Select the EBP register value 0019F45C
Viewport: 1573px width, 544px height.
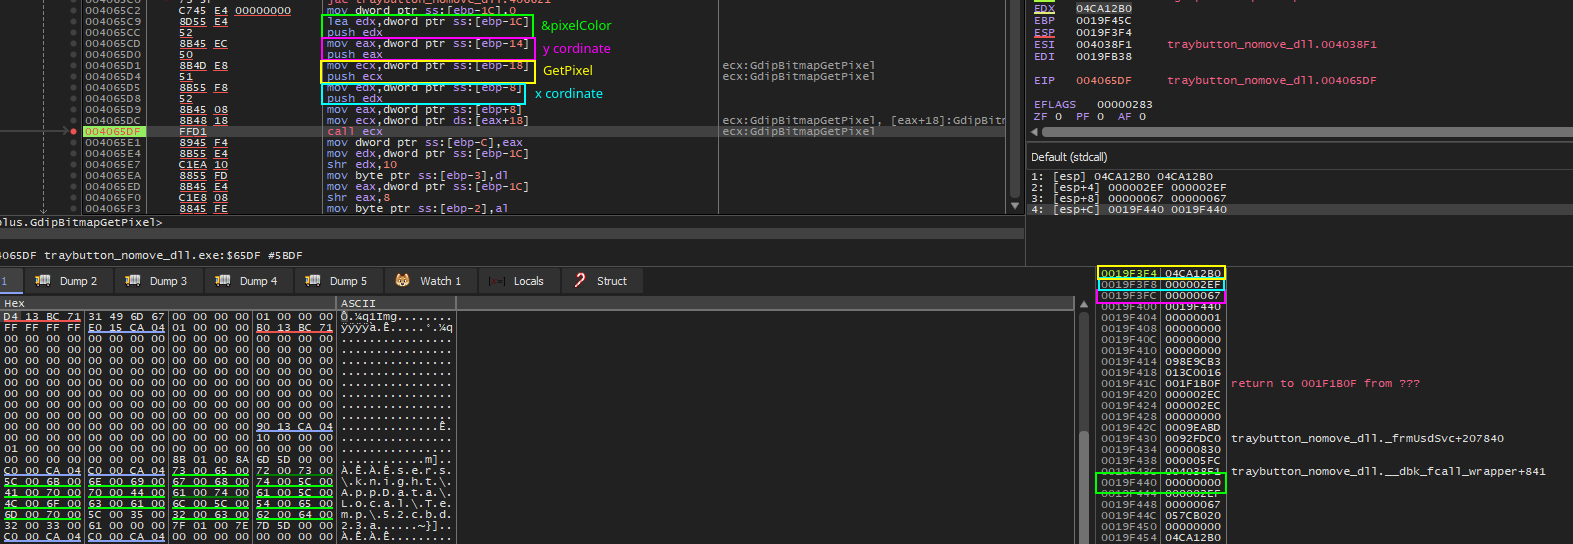pos(1104,20)
